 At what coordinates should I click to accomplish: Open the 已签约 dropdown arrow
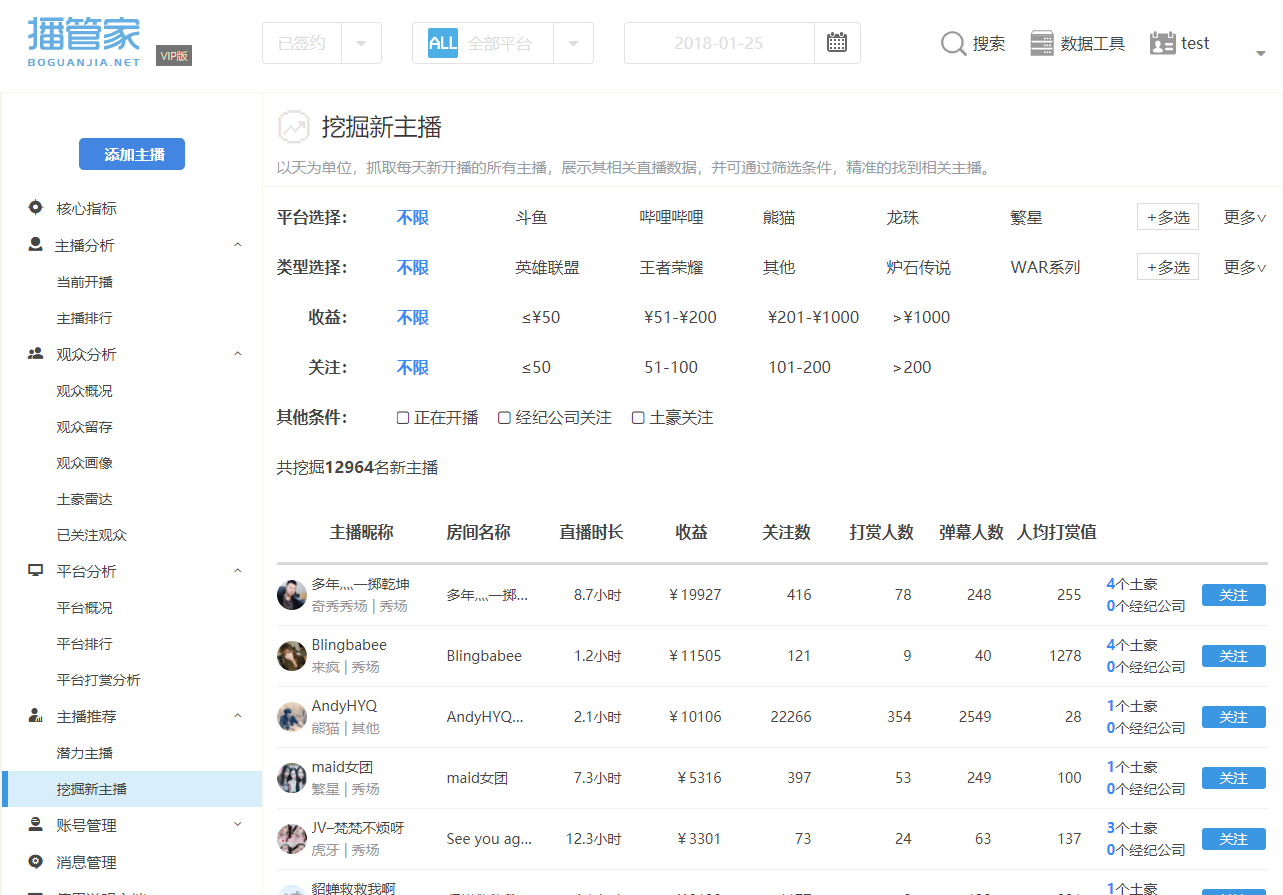pyautogui.click(x=361, y=43)
